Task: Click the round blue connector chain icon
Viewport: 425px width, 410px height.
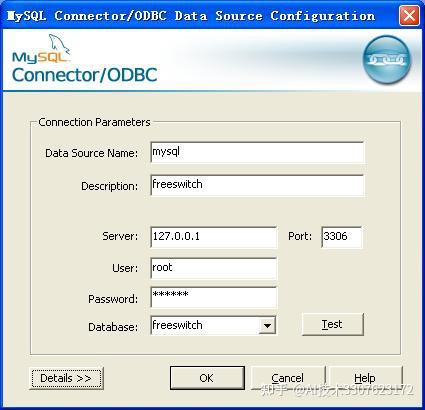Action: (x=387, y=60)
